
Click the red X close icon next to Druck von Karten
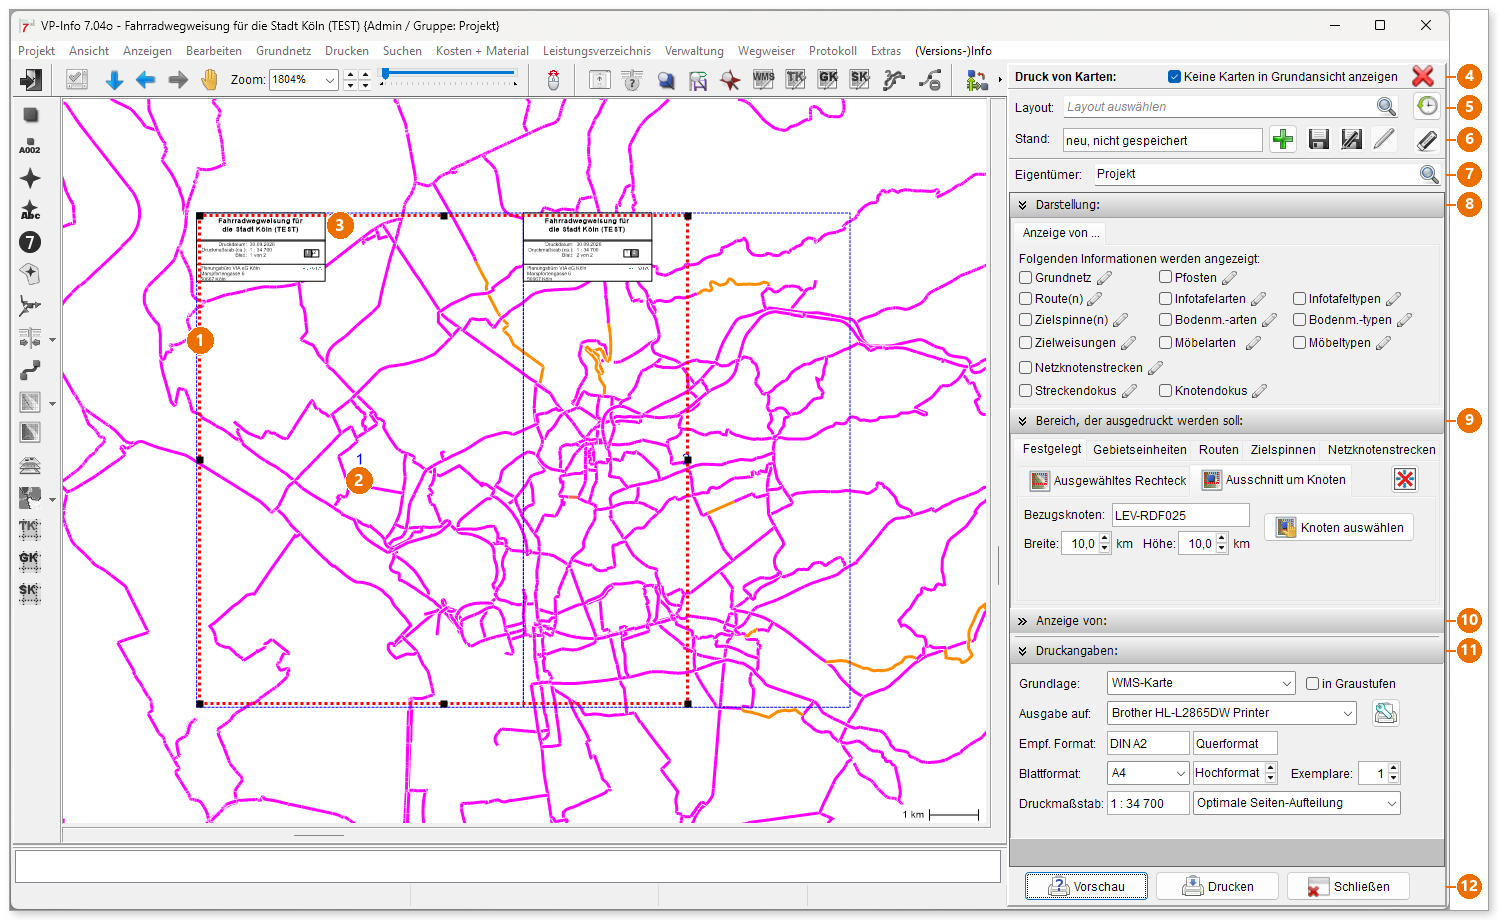click(1423, 76)
